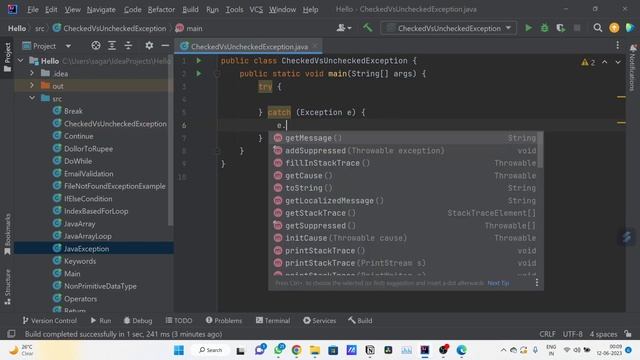Run class from line 1 gutter arrow
640x360 pixels.
(199, 61)
